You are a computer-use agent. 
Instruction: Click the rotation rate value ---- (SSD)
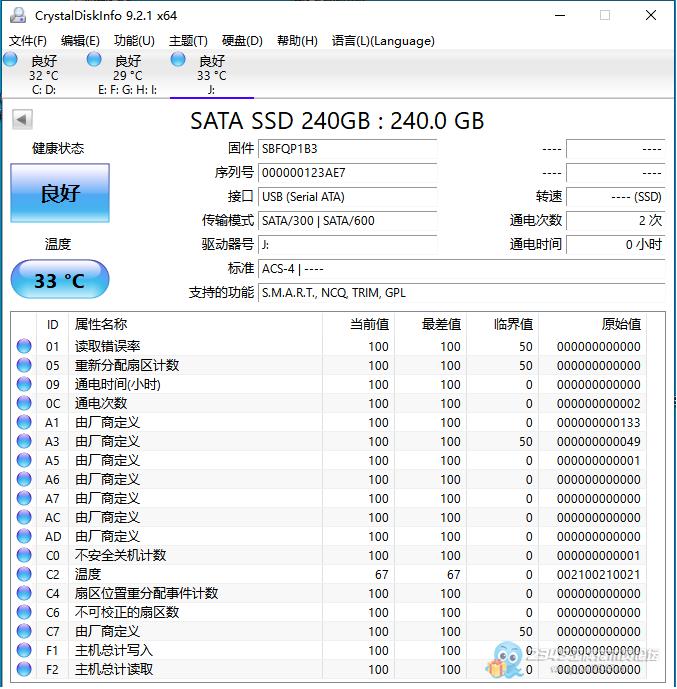(615, 196)
